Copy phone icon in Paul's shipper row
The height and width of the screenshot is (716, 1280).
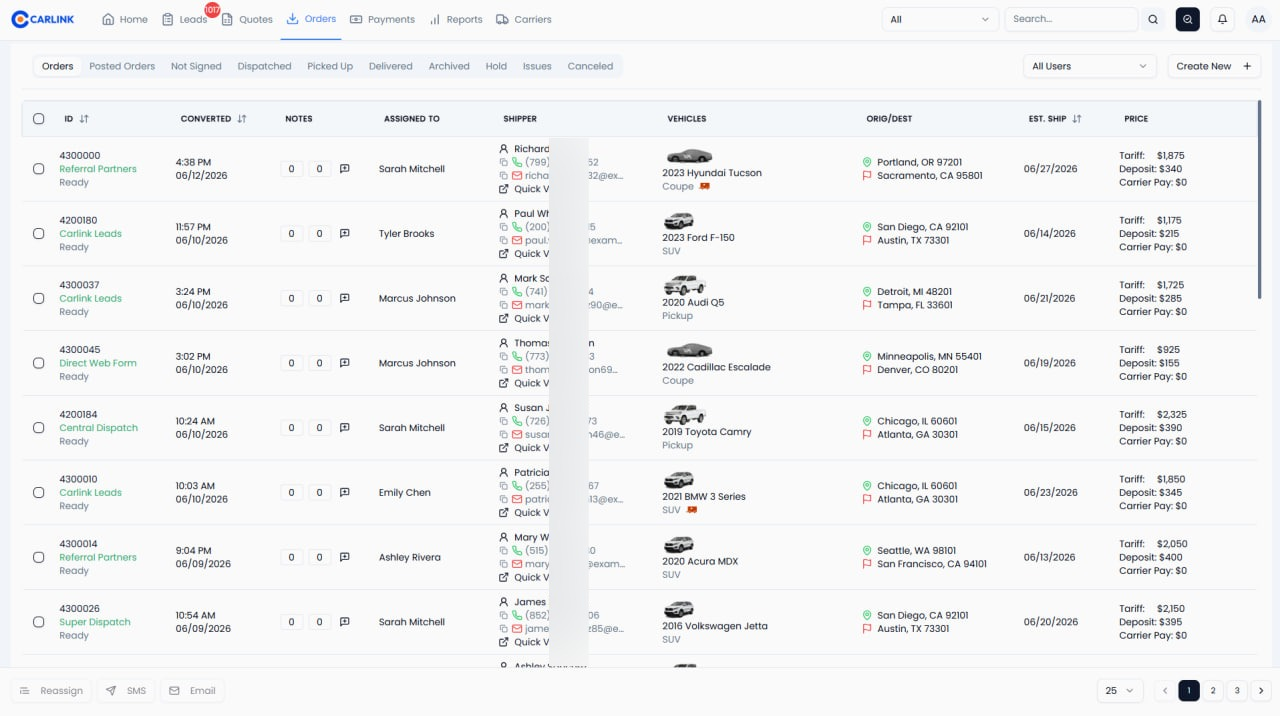click(504, 227)
